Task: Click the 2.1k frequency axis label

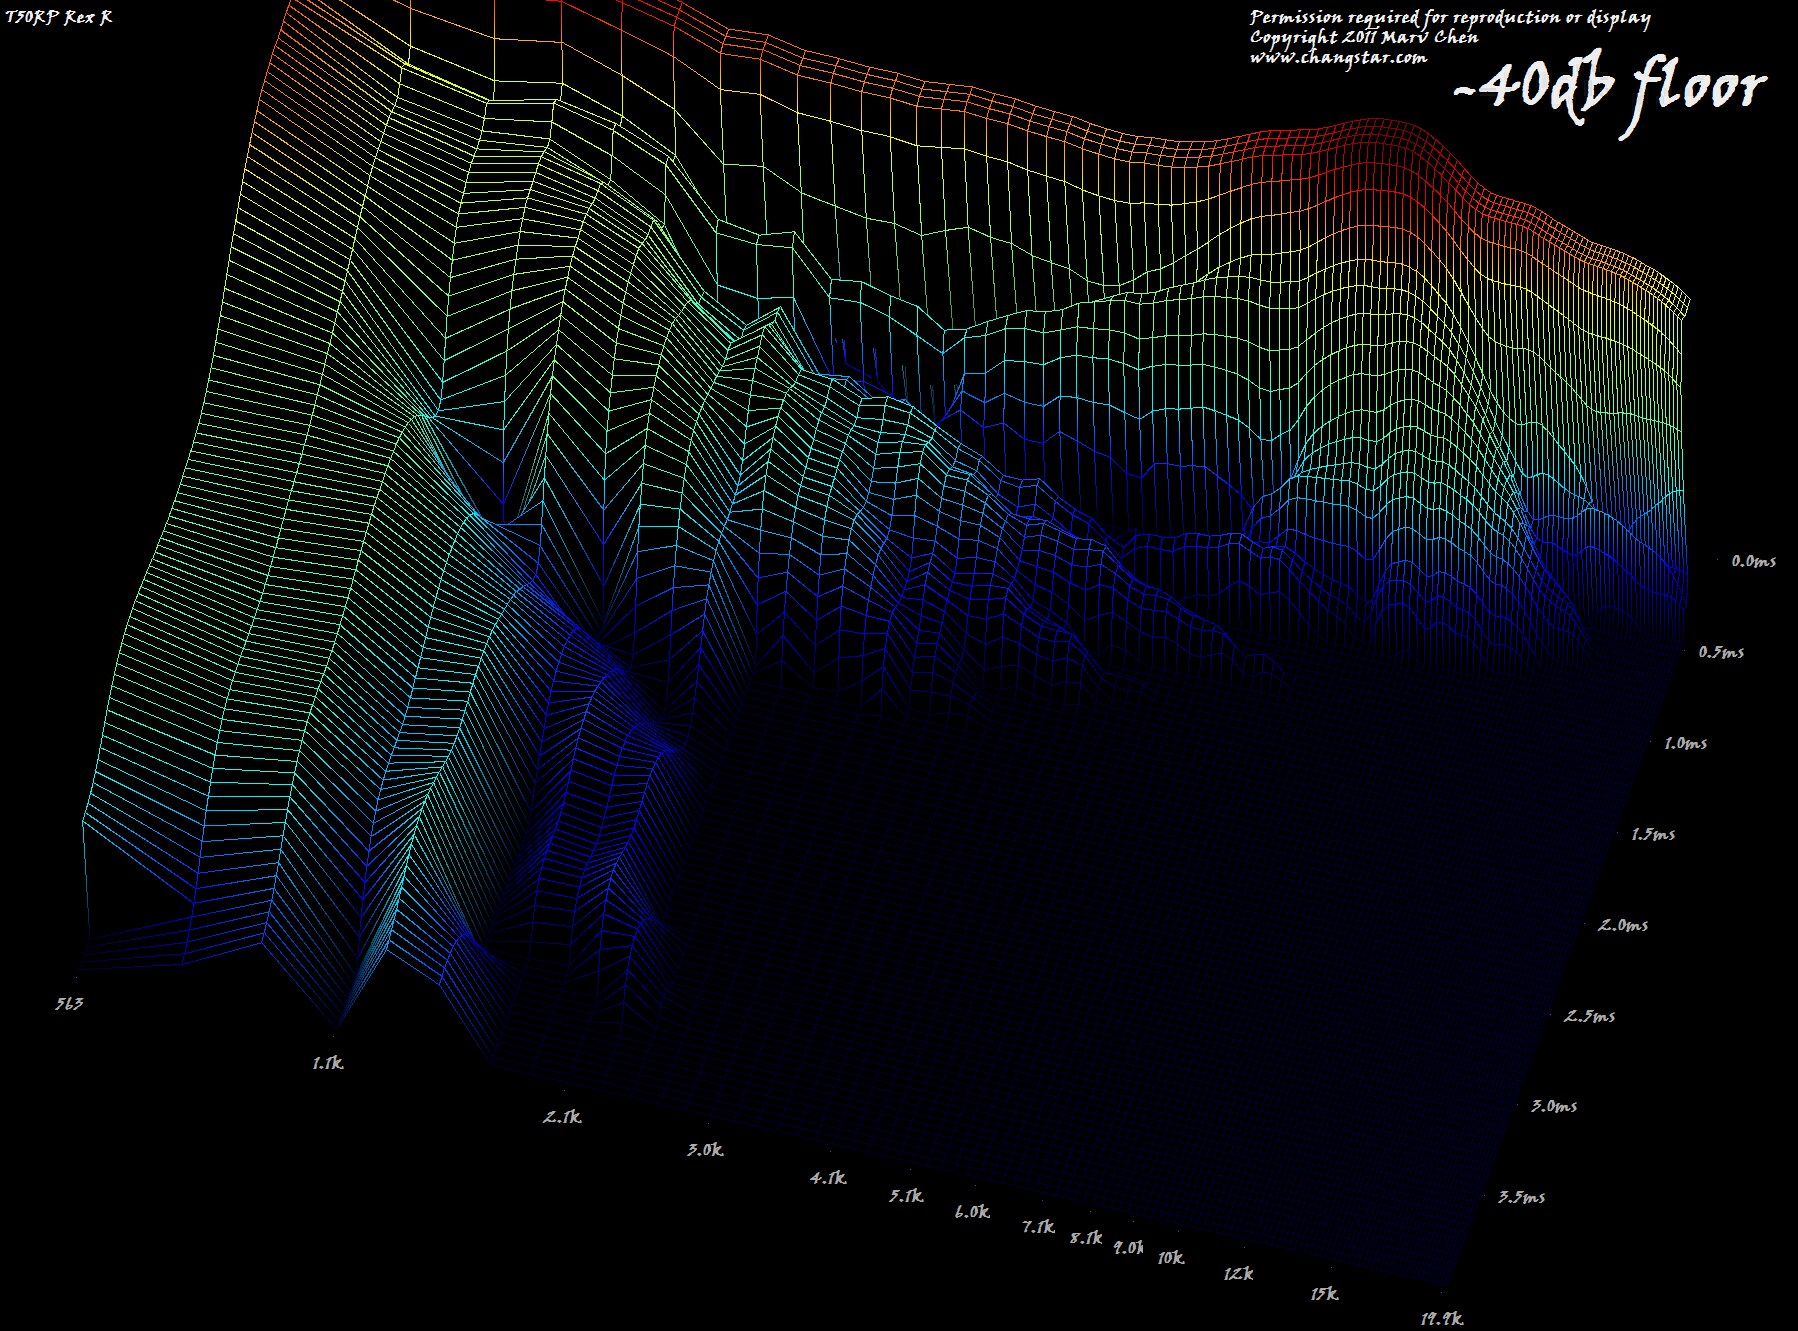Action: pos(563,1116)
